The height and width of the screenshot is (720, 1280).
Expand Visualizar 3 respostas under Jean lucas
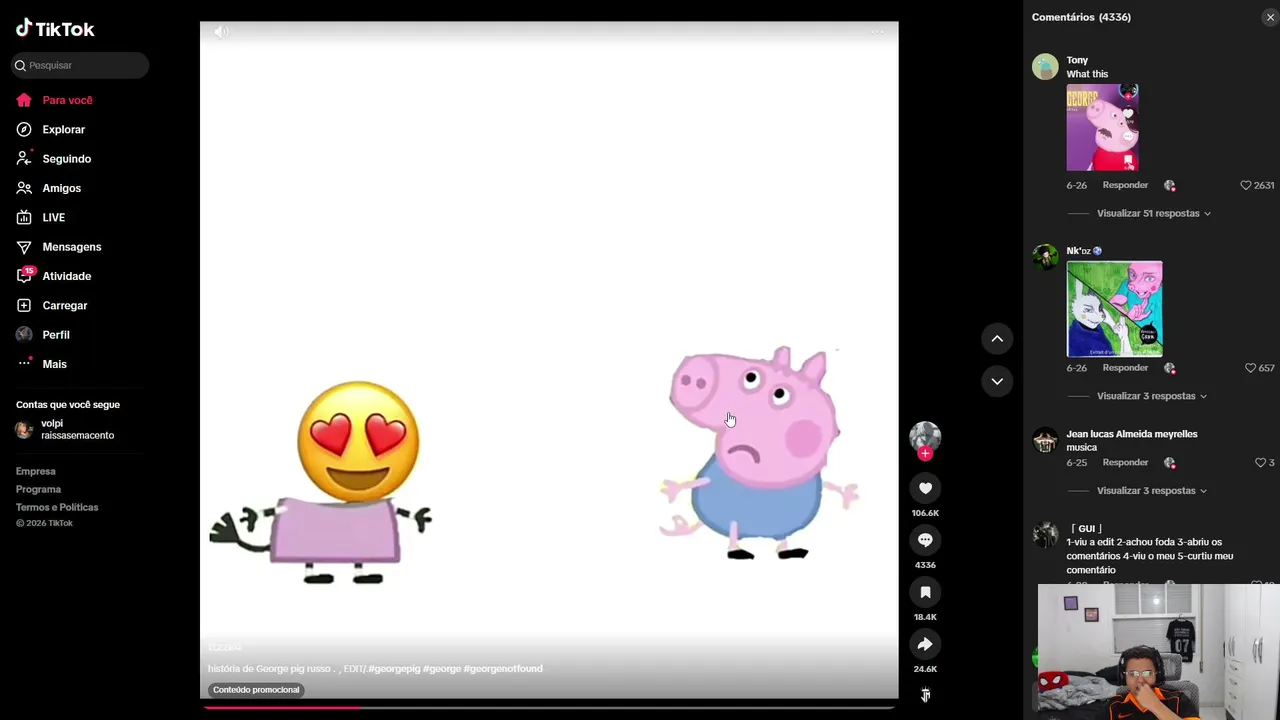click(x=1151, y=491)
